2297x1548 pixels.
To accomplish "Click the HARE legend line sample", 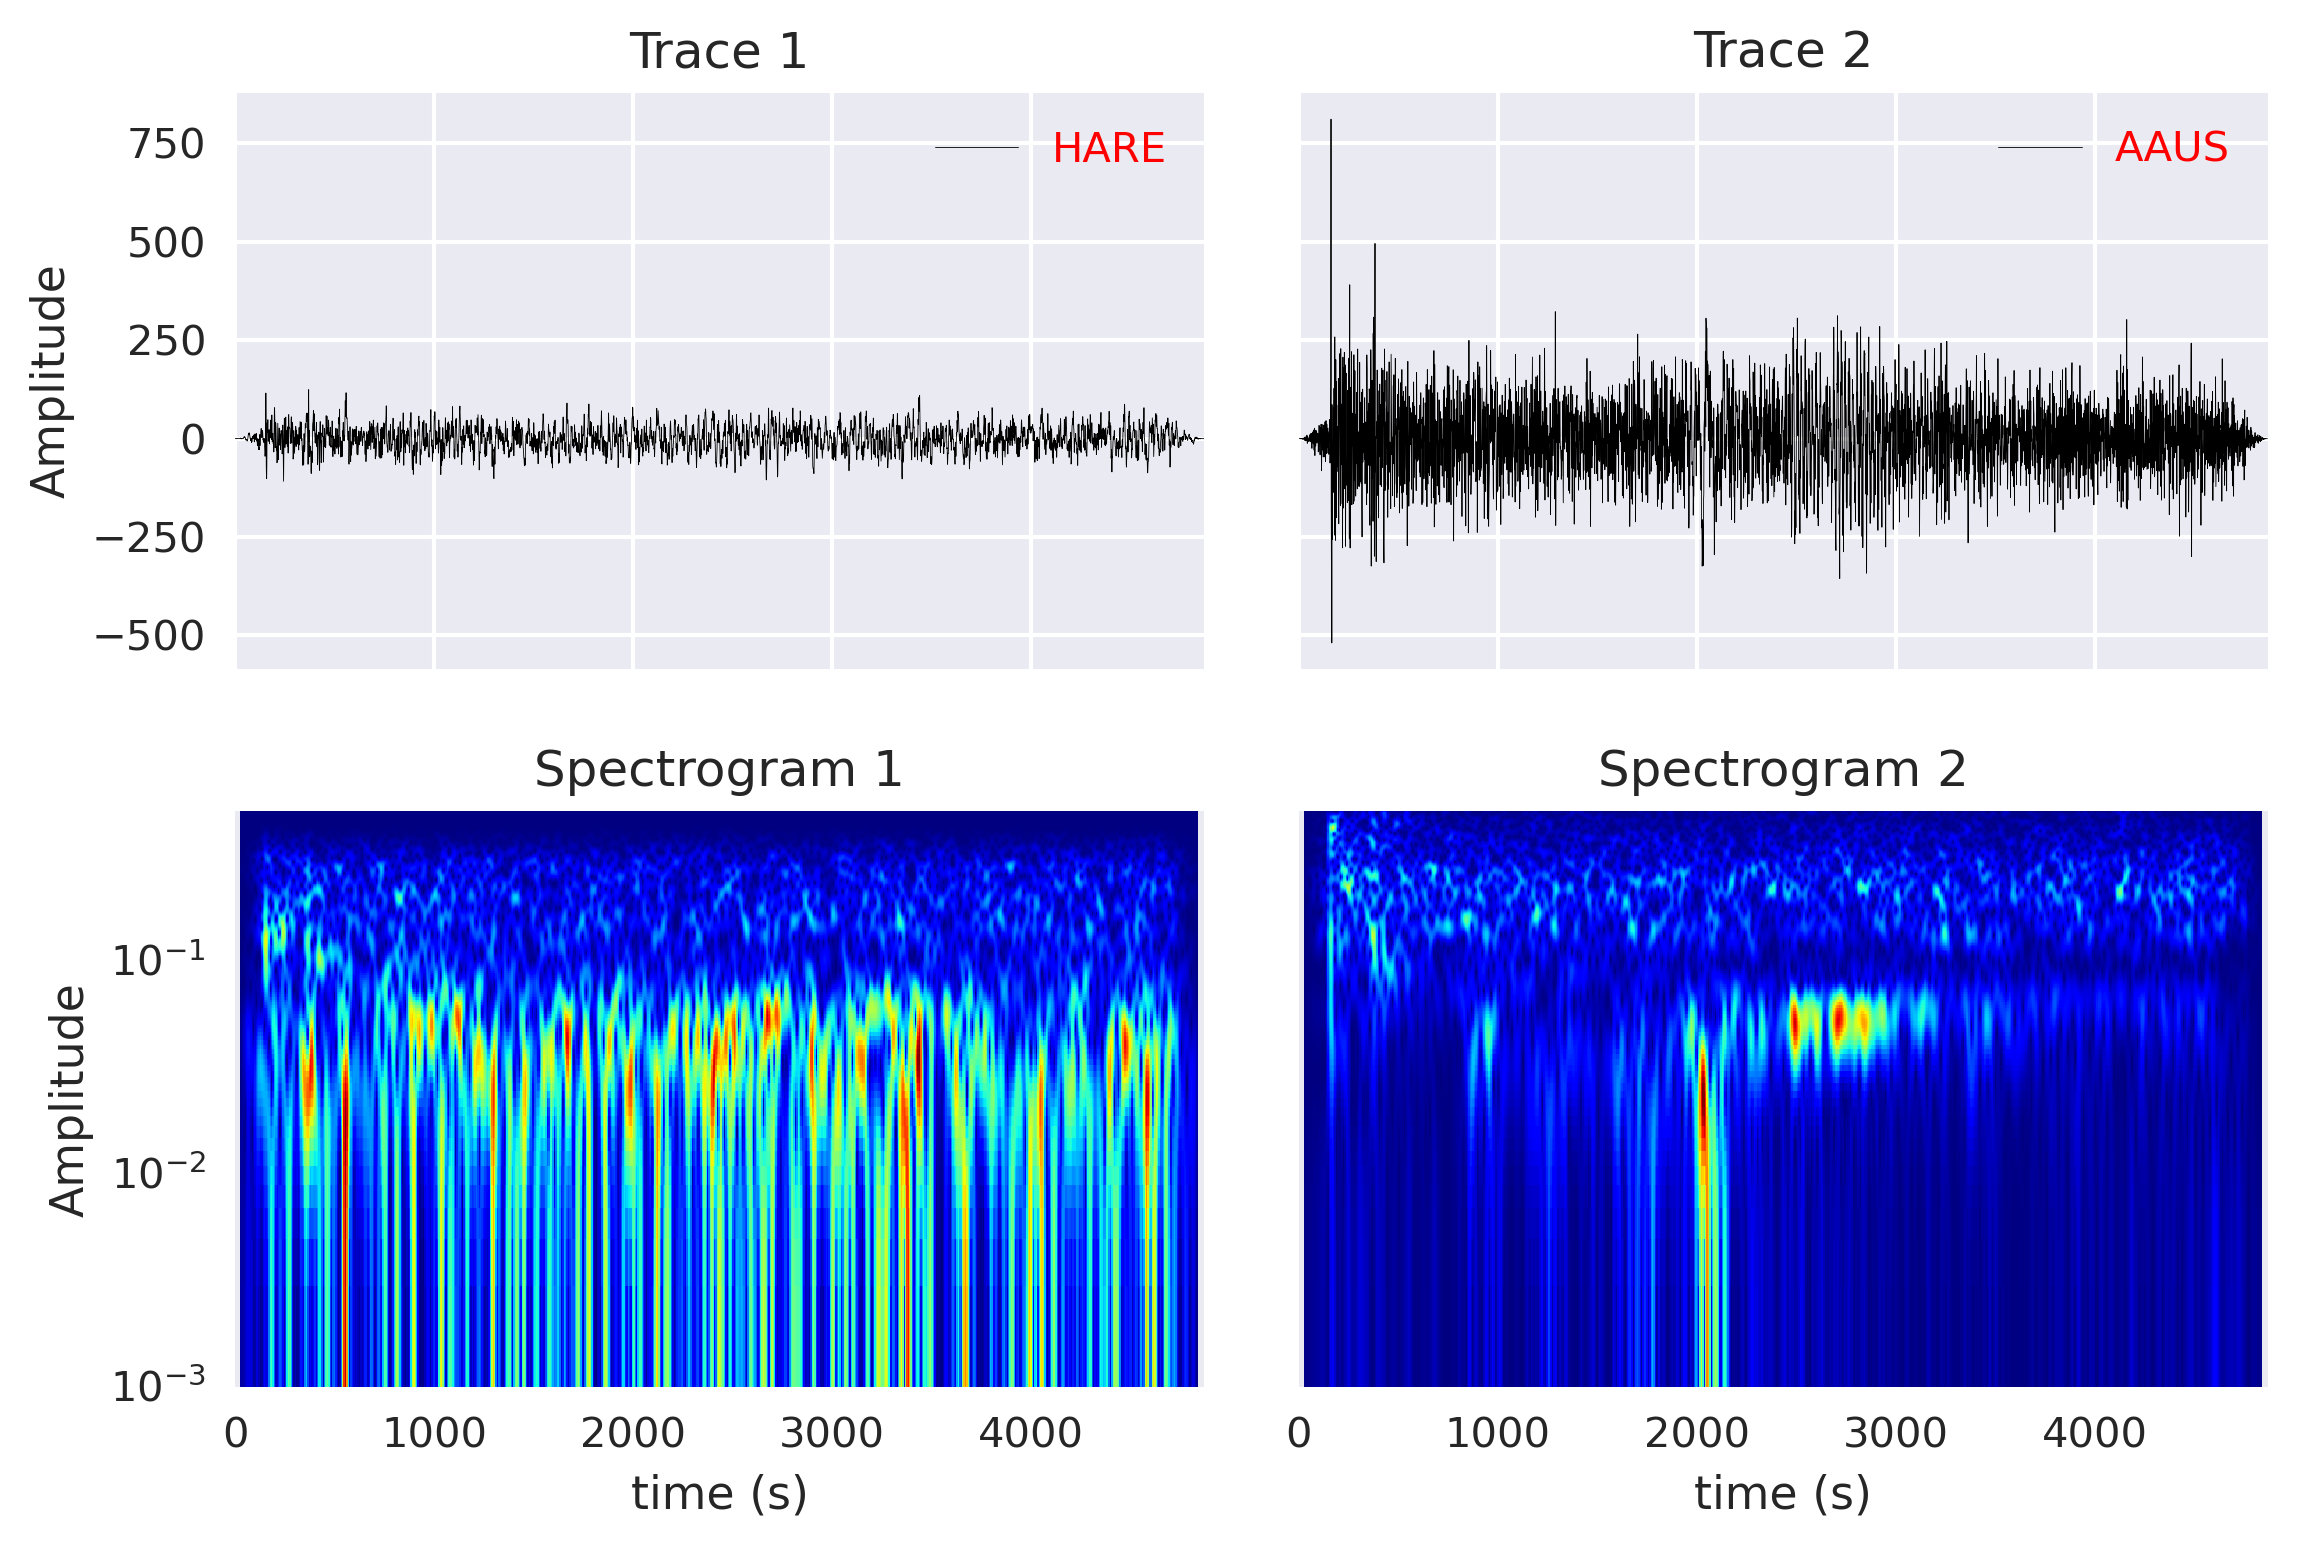I will (x=976, y=148).
